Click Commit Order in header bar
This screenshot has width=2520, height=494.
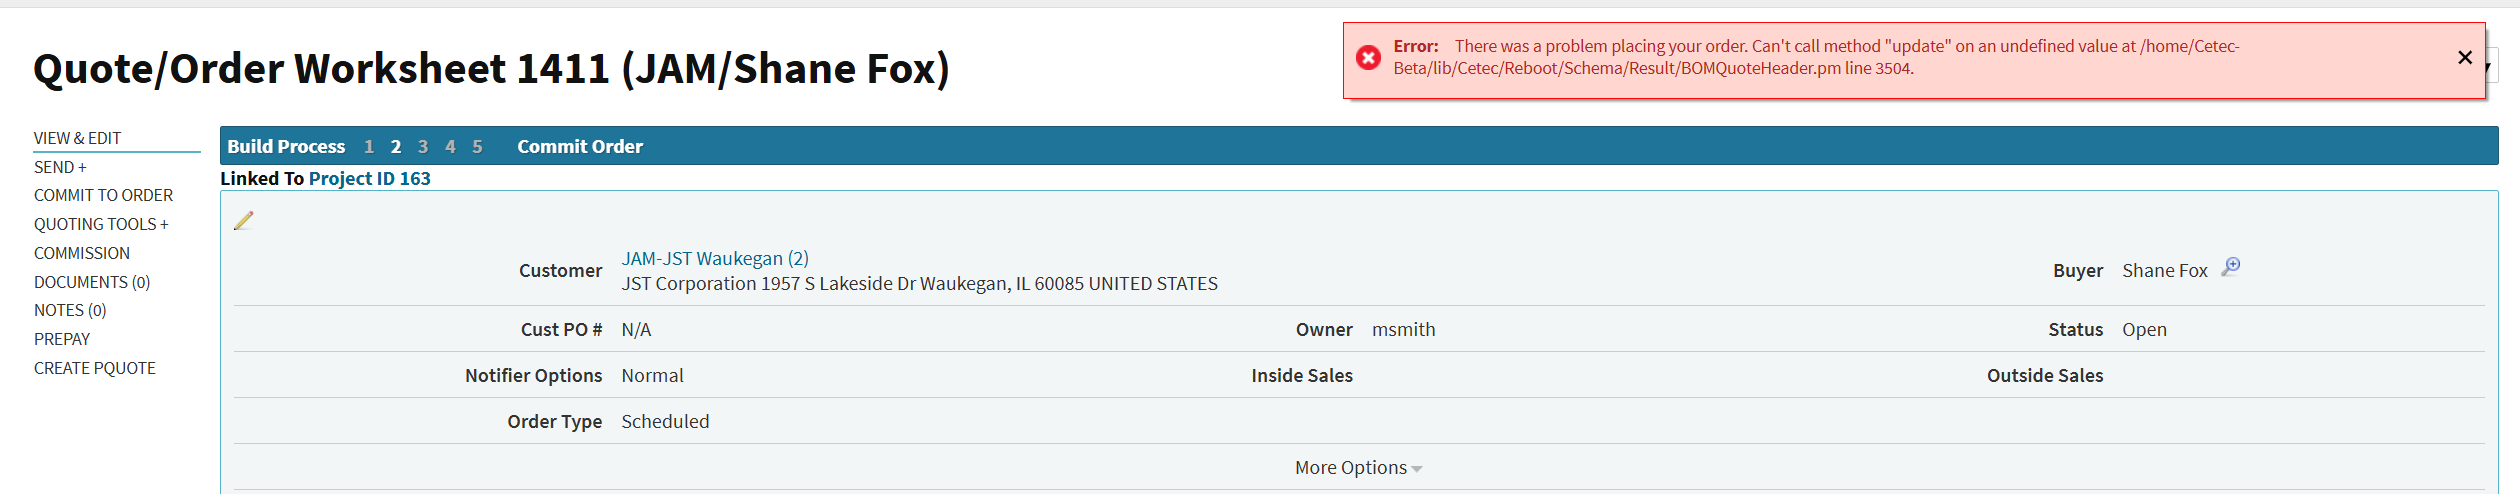click(580, 147)
